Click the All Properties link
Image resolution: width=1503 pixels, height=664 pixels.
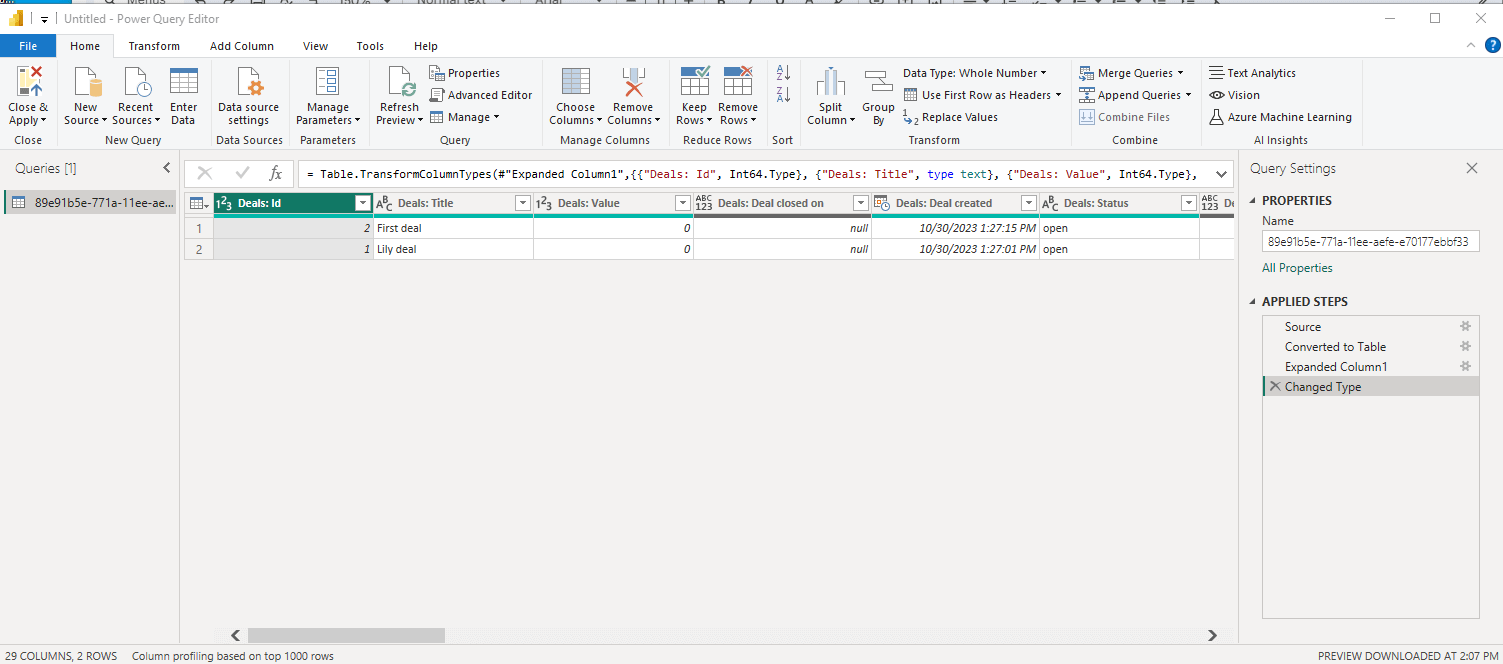(x=1297, y=268)
